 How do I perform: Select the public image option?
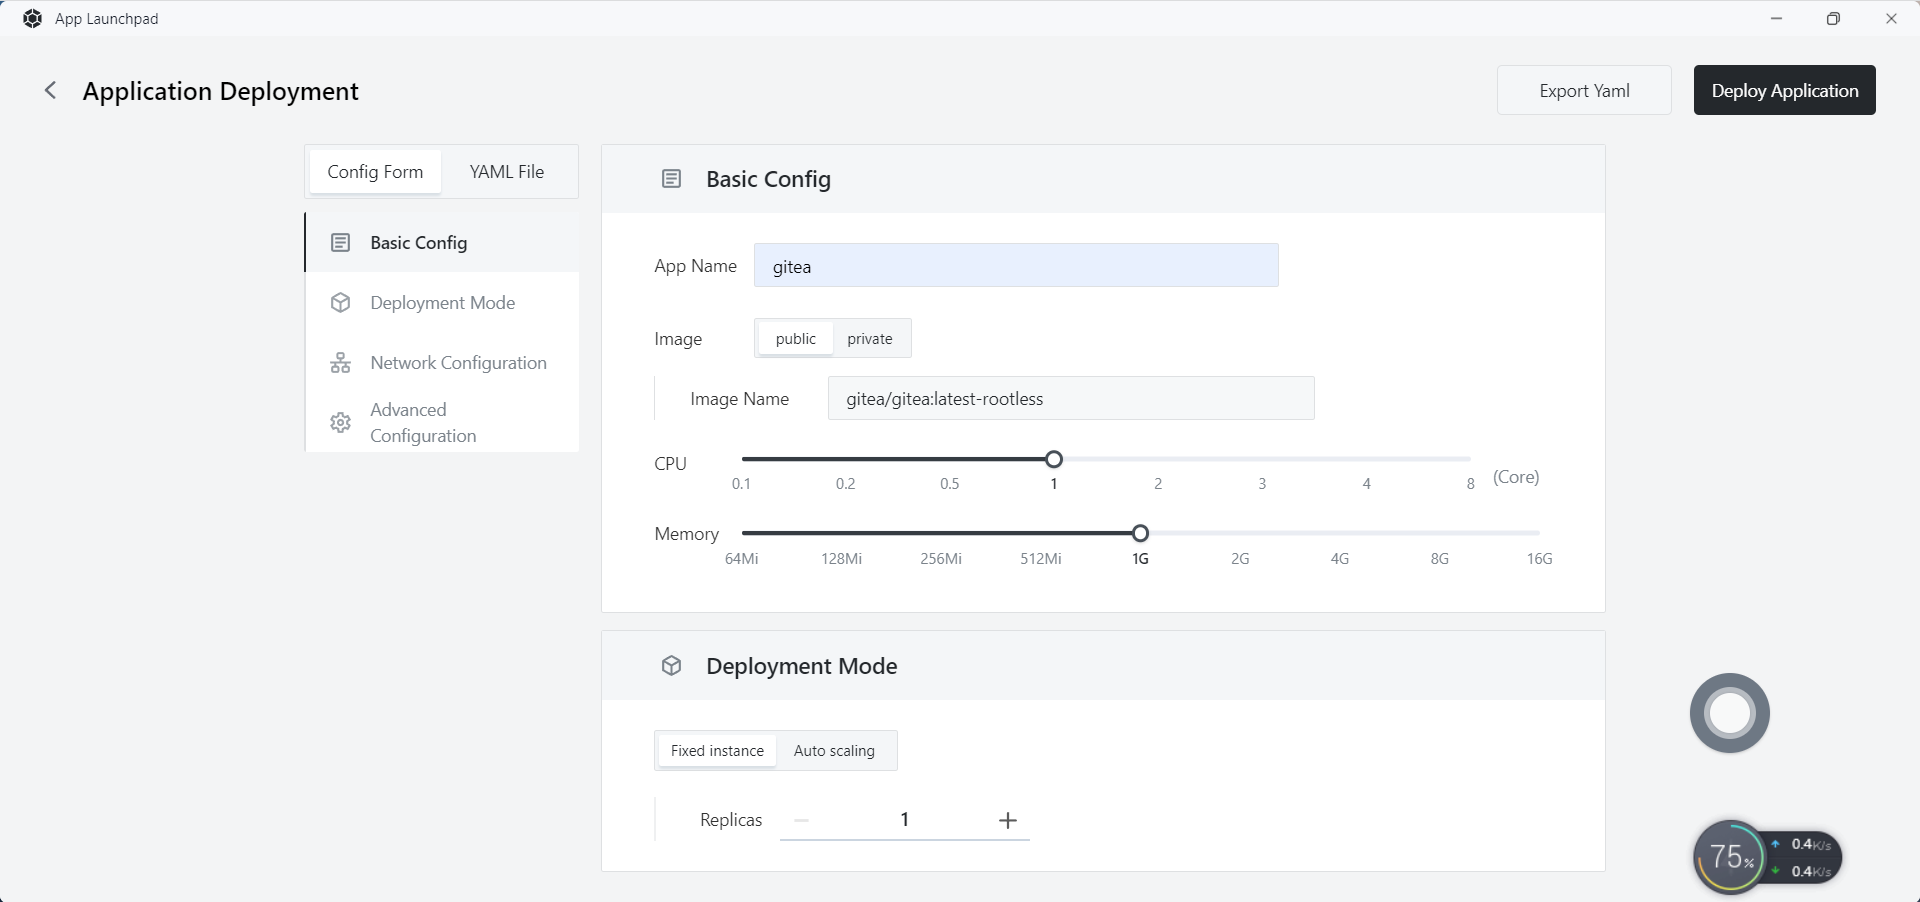(795, 339)
